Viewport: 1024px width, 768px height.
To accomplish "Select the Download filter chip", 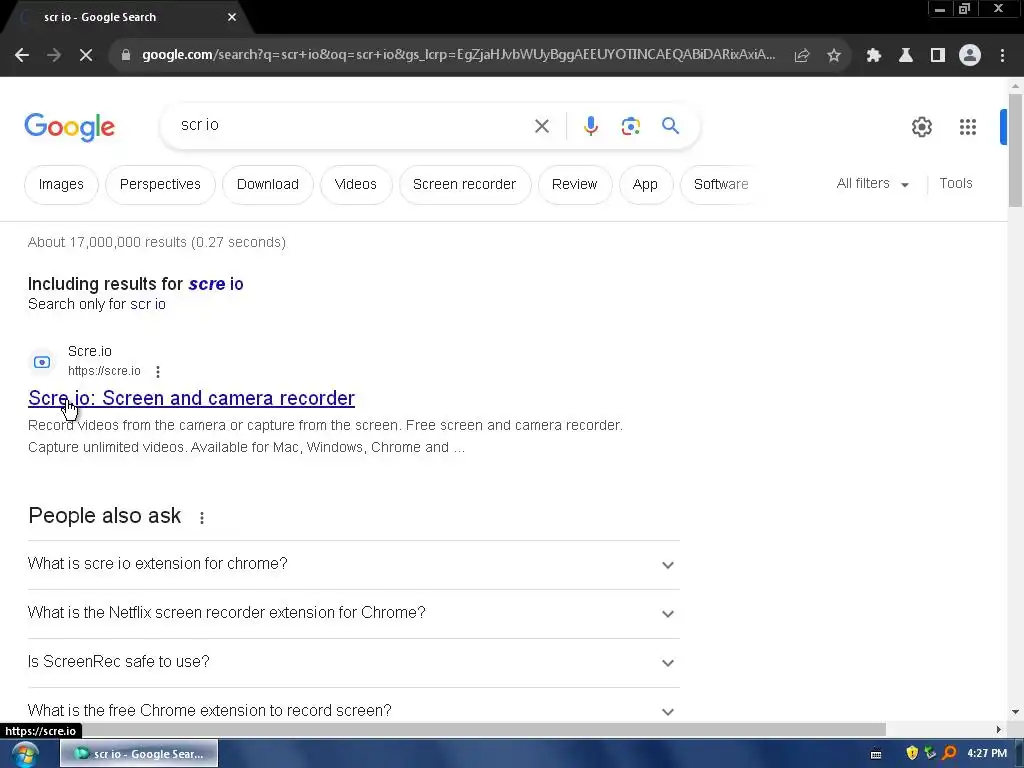I will pyautogui.click(x=268, y=185).
